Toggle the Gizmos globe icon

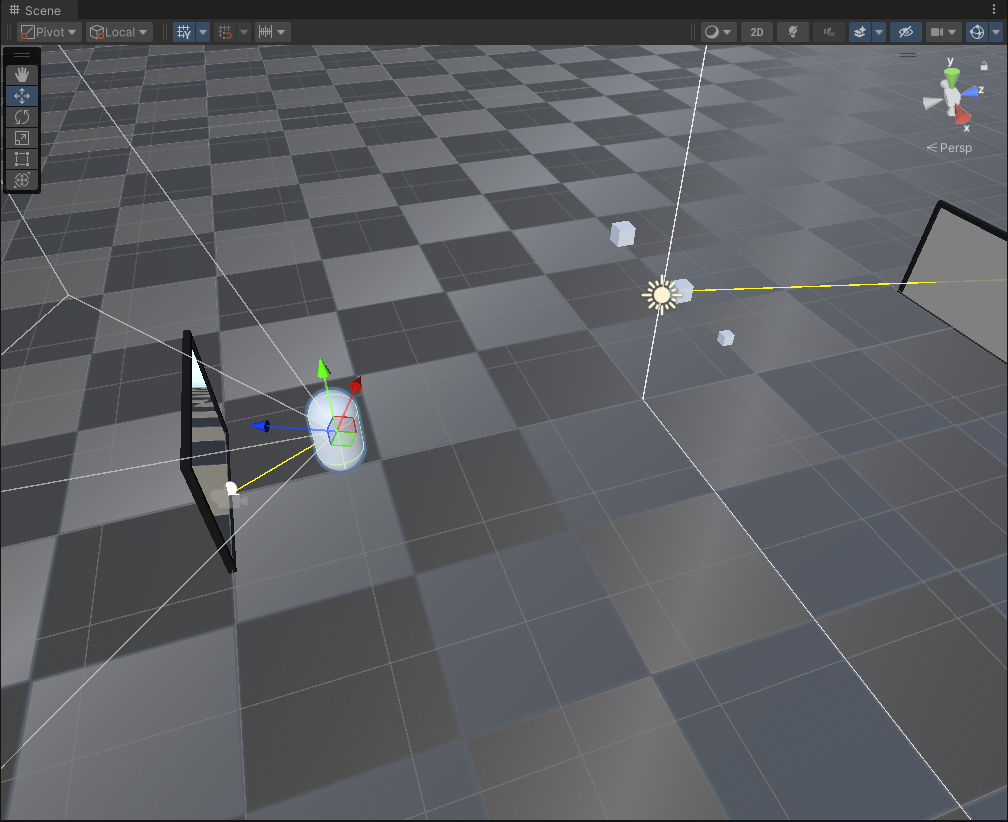coord(976,32)
